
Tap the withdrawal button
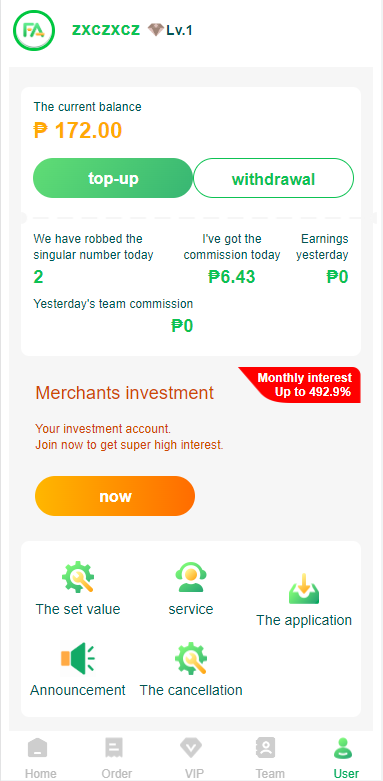pyautogui.click(x=273, y=178)
